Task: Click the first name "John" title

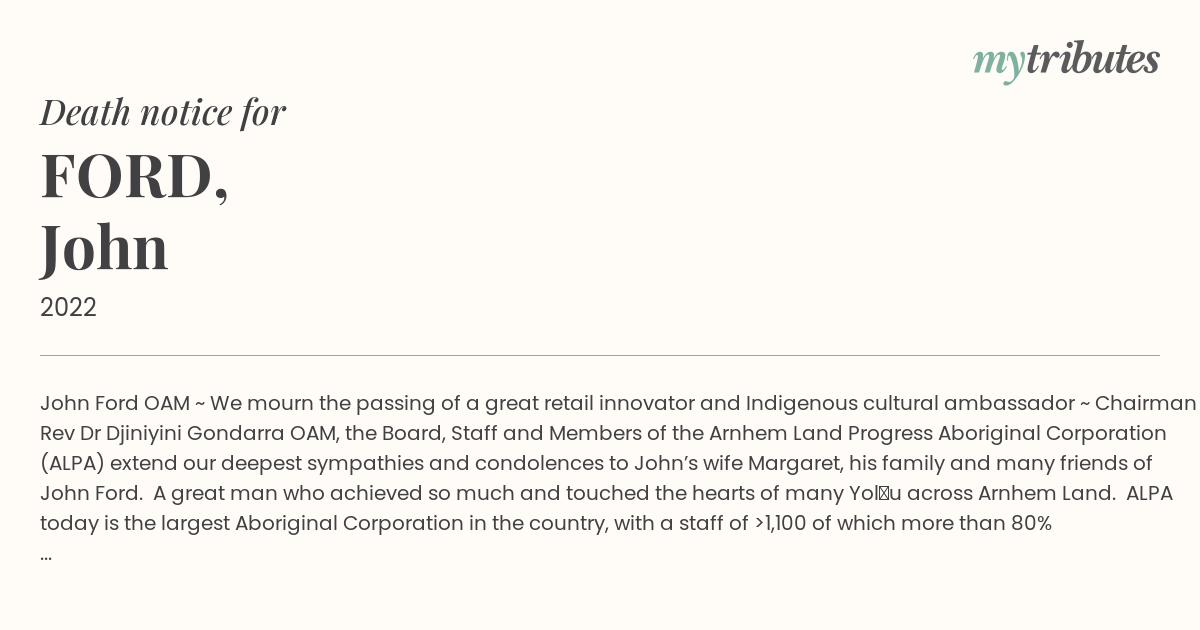Action: pyautogui.click(x=104, y=248)
